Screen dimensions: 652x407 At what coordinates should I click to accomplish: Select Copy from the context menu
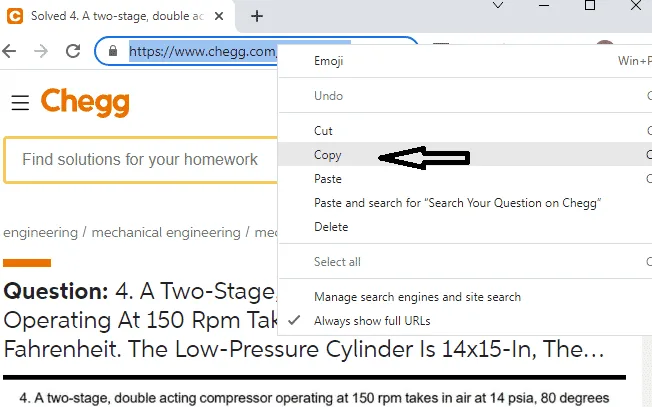pos(464,155)
